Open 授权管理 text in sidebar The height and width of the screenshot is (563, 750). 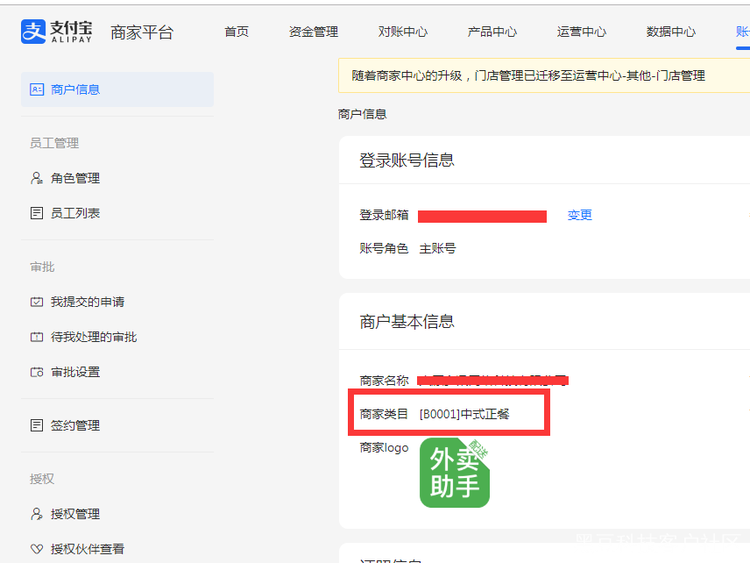coord(75,514)
